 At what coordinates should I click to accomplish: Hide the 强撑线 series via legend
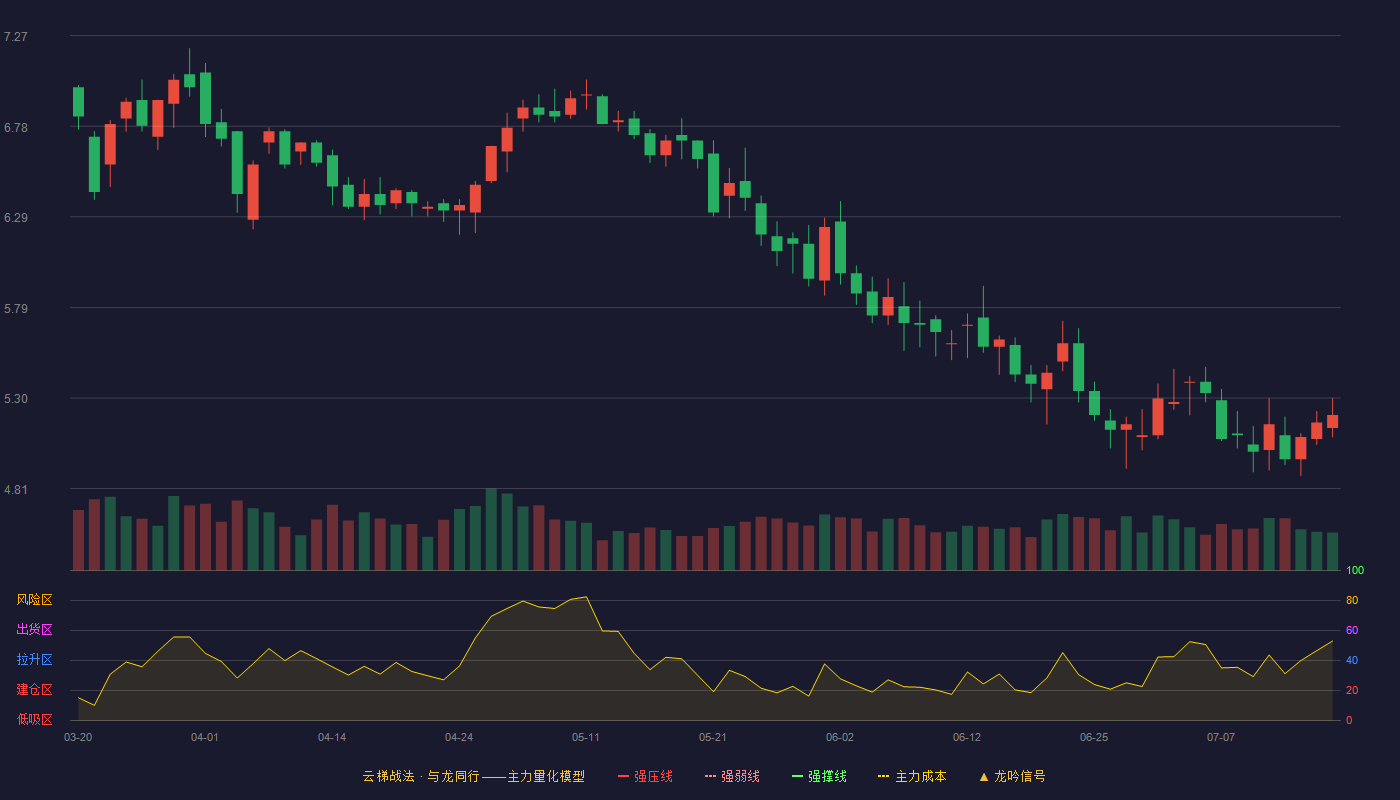pos(819,776)
